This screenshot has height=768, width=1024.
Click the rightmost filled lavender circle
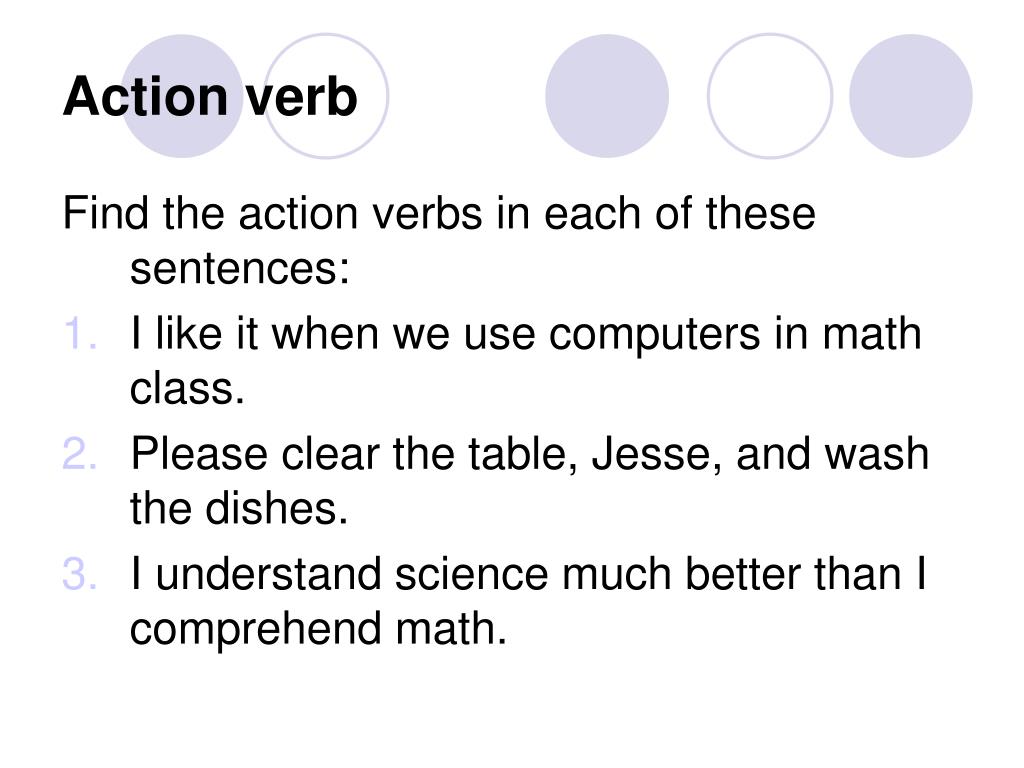click(910, 96)
